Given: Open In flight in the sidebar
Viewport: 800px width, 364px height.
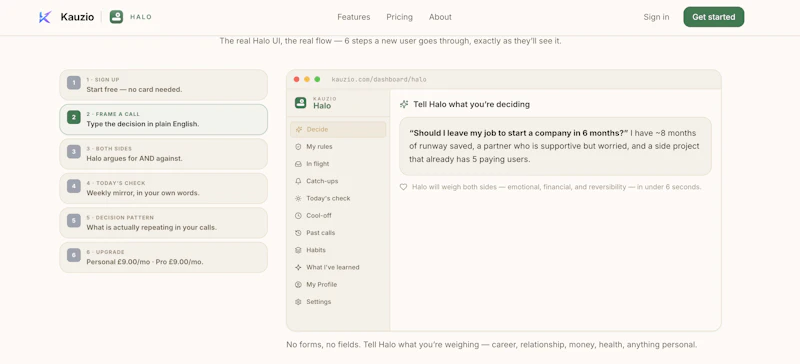Looking at the screenshot, I should pyautogui.click(x=338, y=164).
